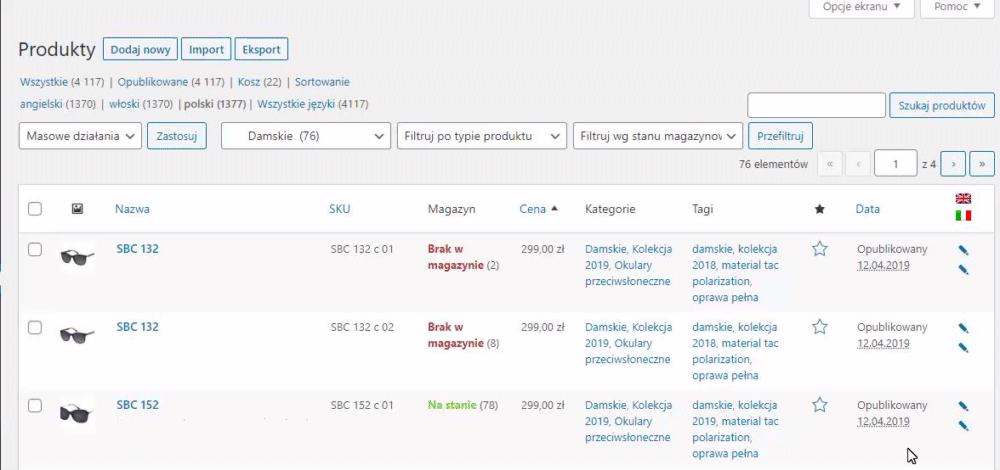
Task: Select all products with header checkbox
Action: (x=35, y=209)
